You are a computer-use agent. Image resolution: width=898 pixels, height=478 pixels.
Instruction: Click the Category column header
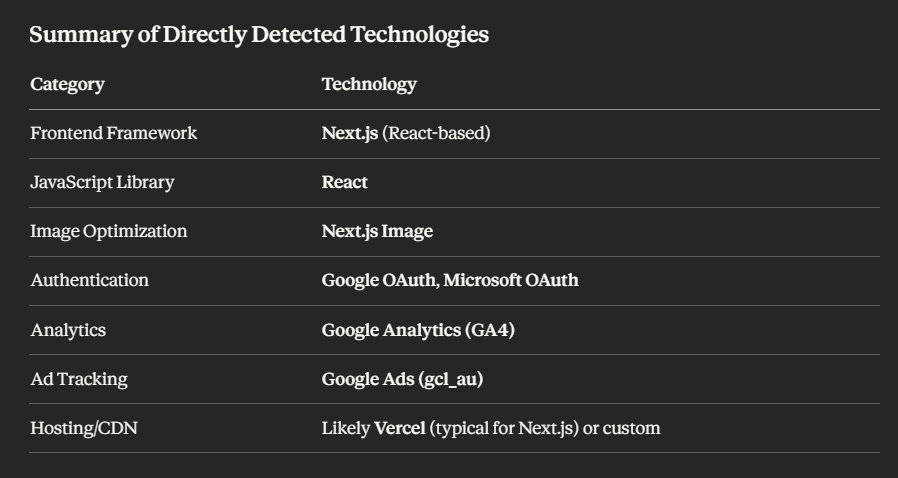click(x=67, y=84)
